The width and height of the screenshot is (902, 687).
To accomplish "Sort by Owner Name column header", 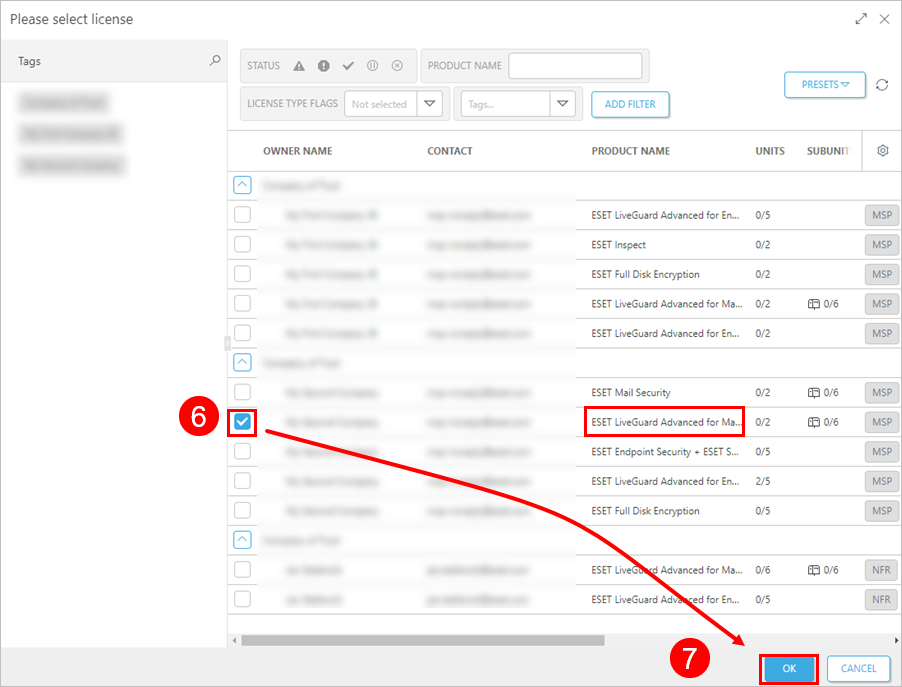I will [297, 151].
